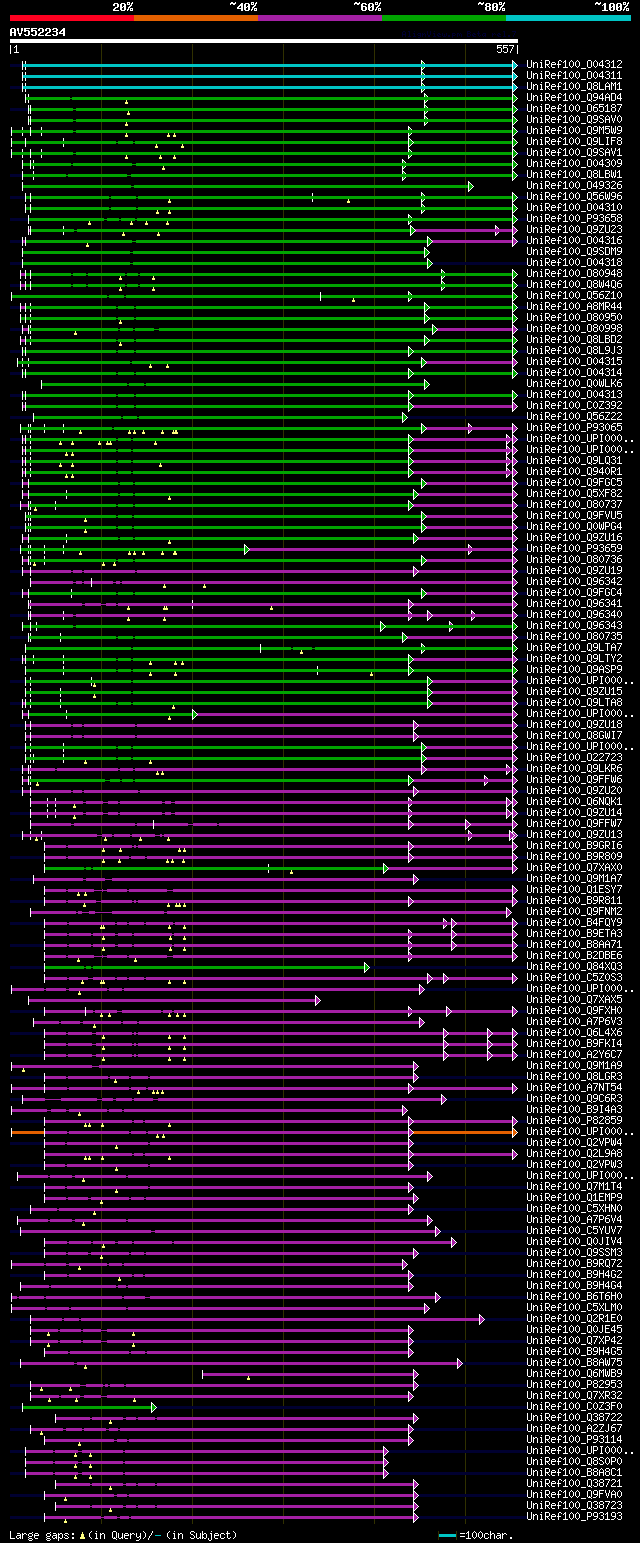Select hit UniRef100_C0Z3F0
This screenshot has height=1543, width=640.
(574, 1407)
